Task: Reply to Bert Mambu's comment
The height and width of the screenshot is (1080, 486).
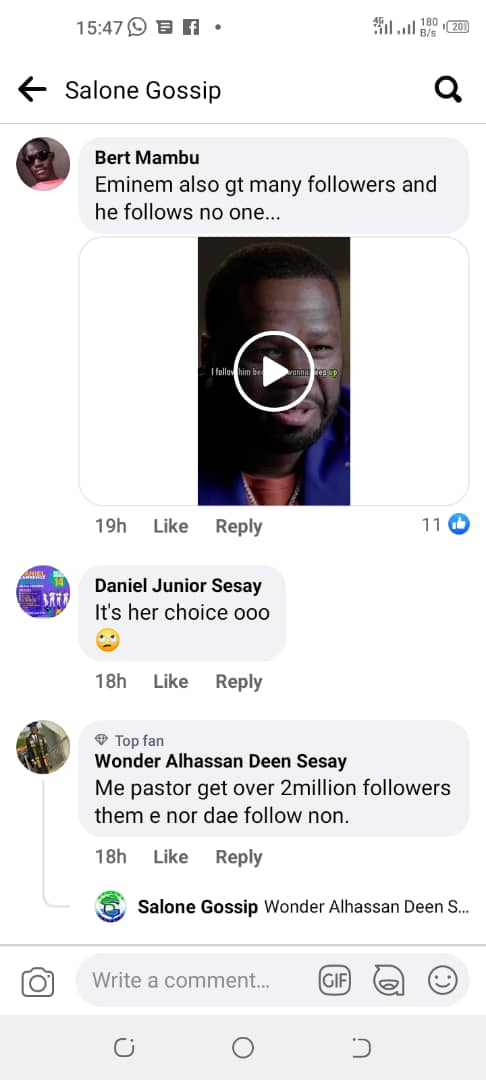Action: click(239, 526)
